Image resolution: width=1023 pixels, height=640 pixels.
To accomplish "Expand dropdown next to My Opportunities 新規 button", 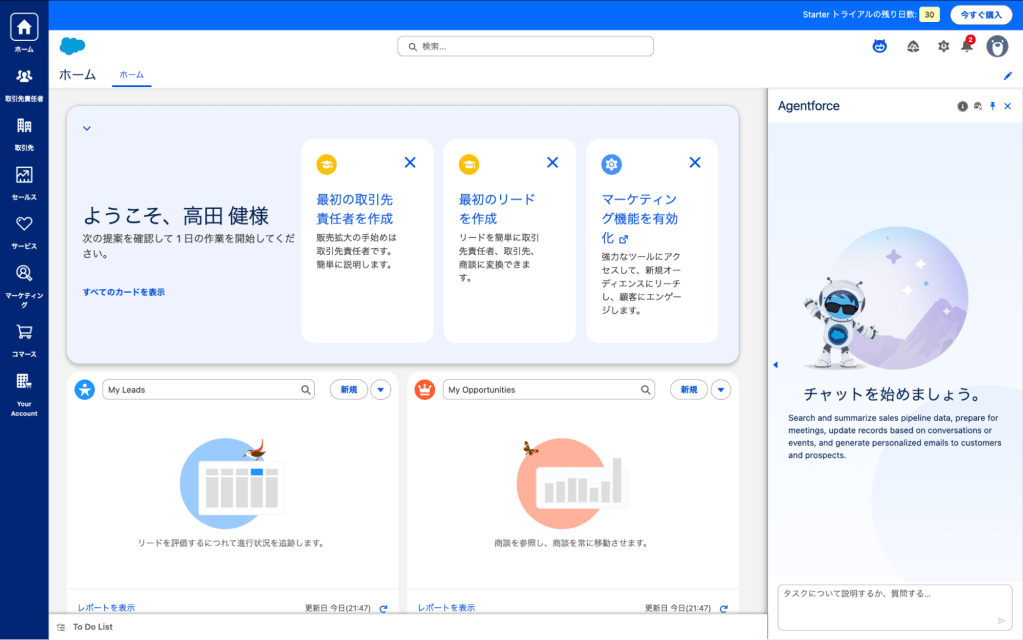I will tap(721, 390).
